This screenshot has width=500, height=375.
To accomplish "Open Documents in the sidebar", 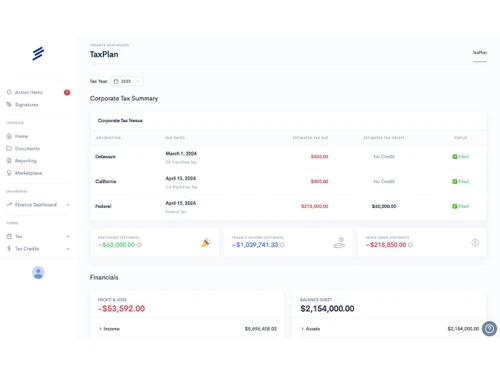I will click(27, 149).
